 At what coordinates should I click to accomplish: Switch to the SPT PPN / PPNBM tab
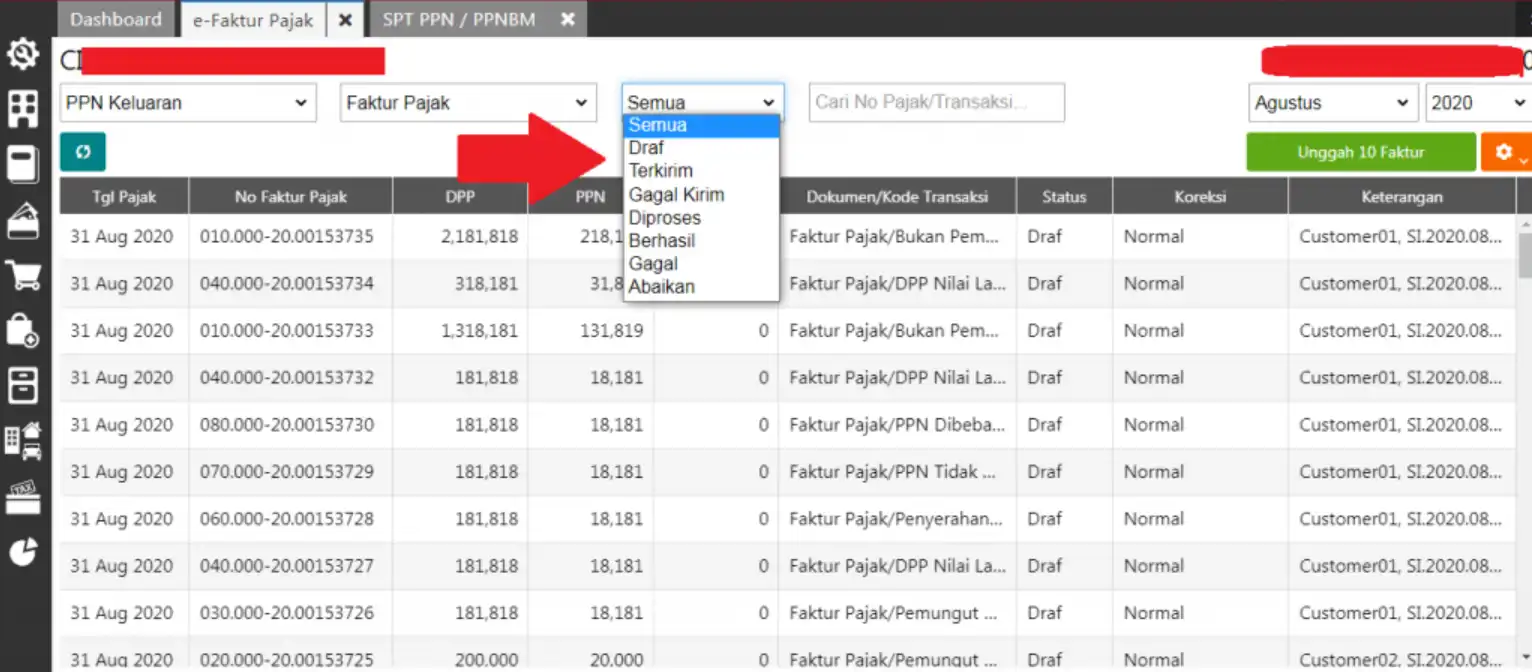click(x=459, y=19)
